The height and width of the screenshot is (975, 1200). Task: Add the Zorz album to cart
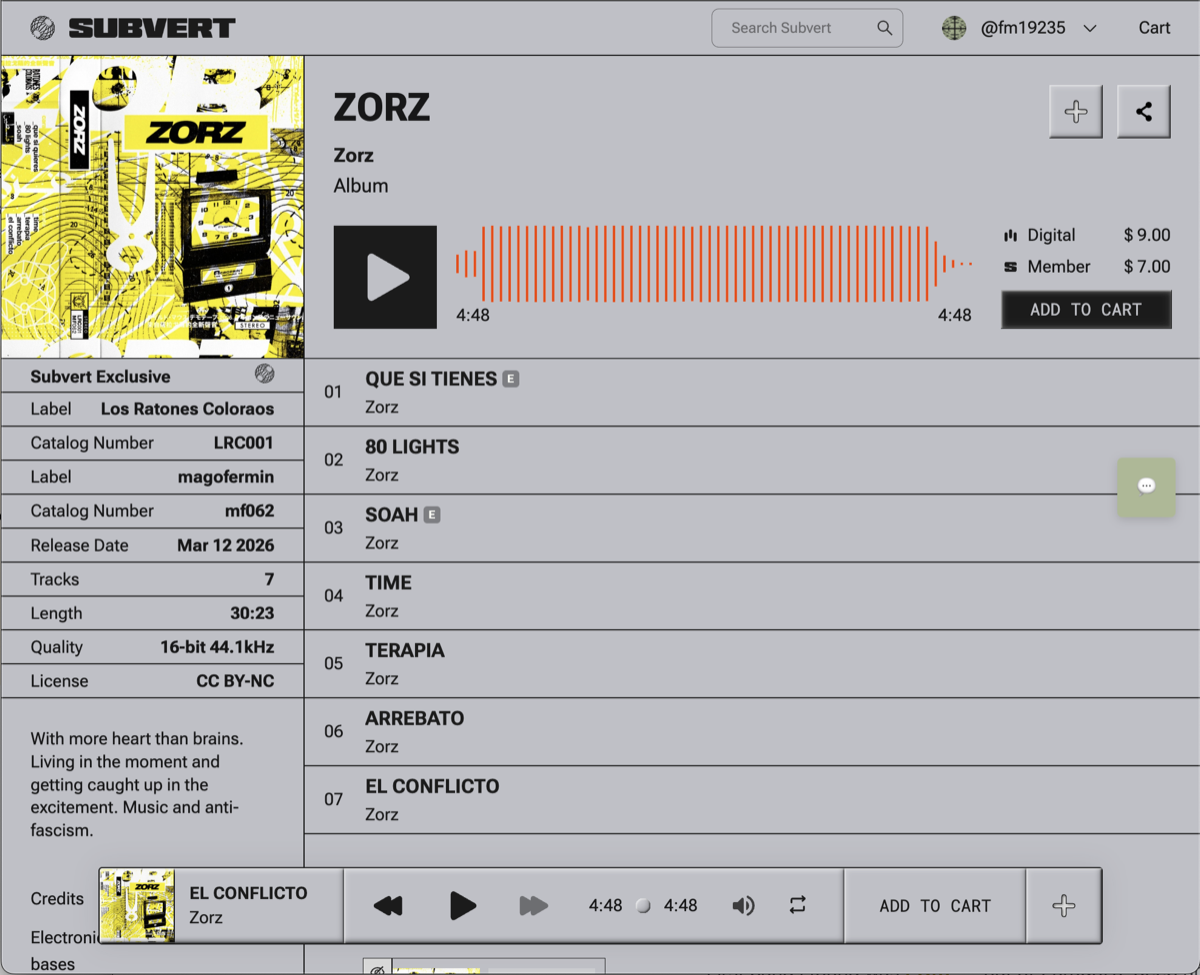coord(1086,310)
